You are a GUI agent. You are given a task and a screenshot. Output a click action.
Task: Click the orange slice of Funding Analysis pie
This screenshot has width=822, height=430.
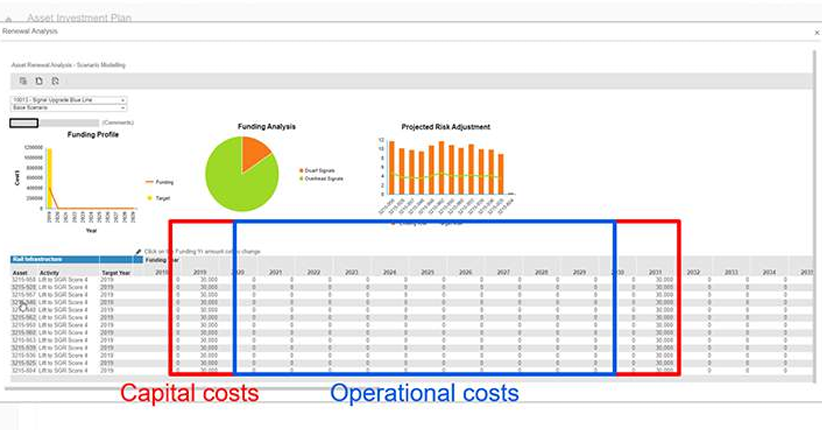254,153
